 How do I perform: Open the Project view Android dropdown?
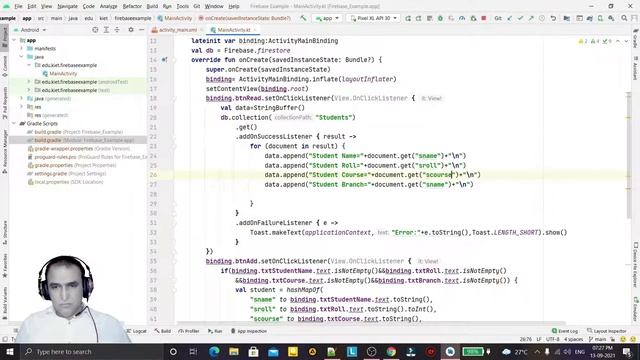click(x=30, y=30)
